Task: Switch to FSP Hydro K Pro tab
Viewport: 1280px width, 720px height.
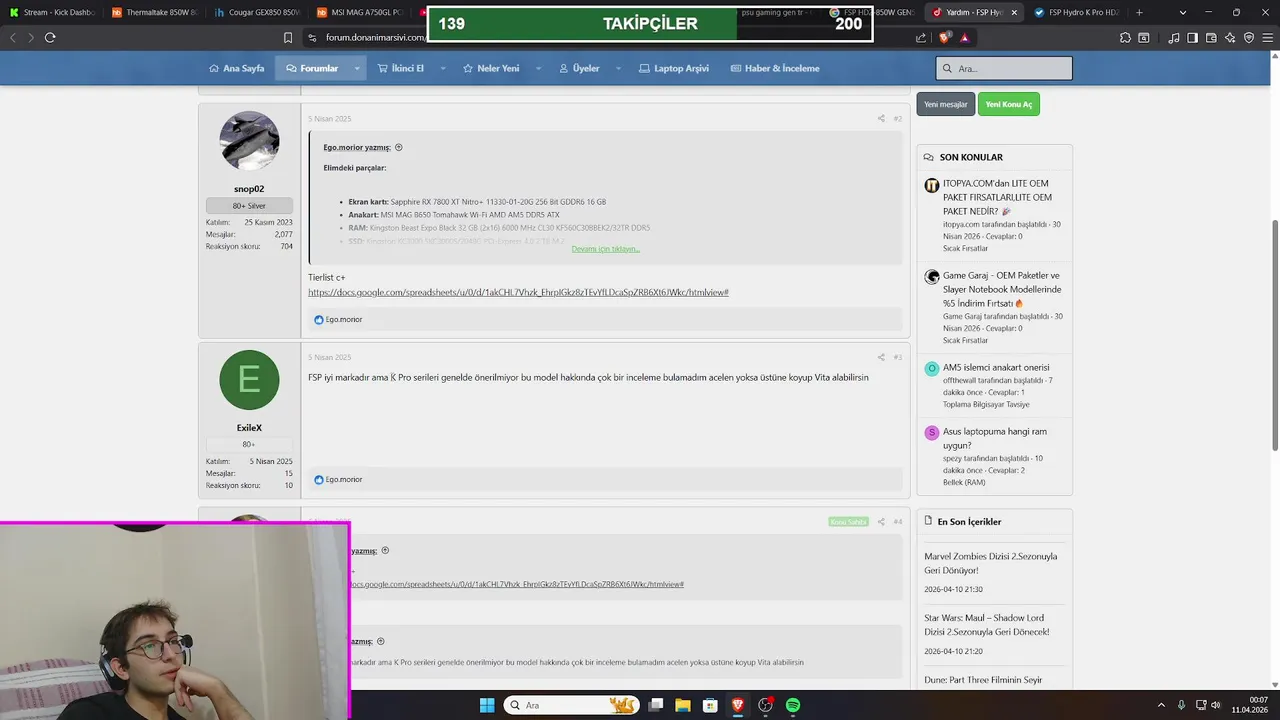Action: tap(1076, 12)
